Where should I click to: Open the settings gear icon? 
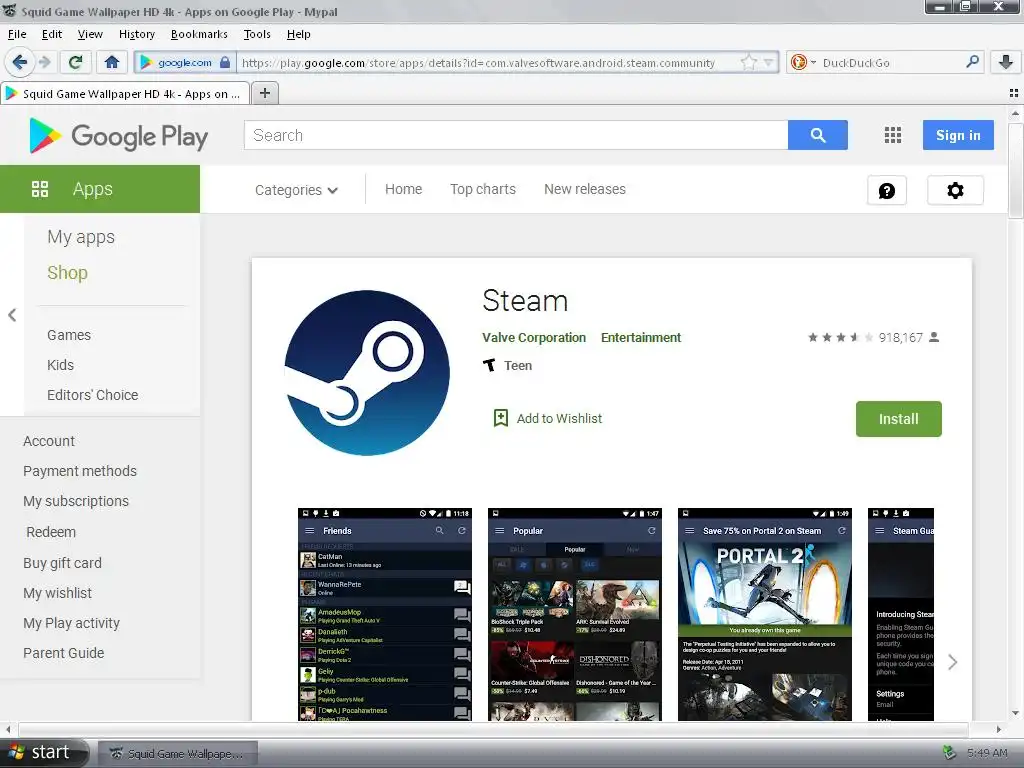(955, 191)
